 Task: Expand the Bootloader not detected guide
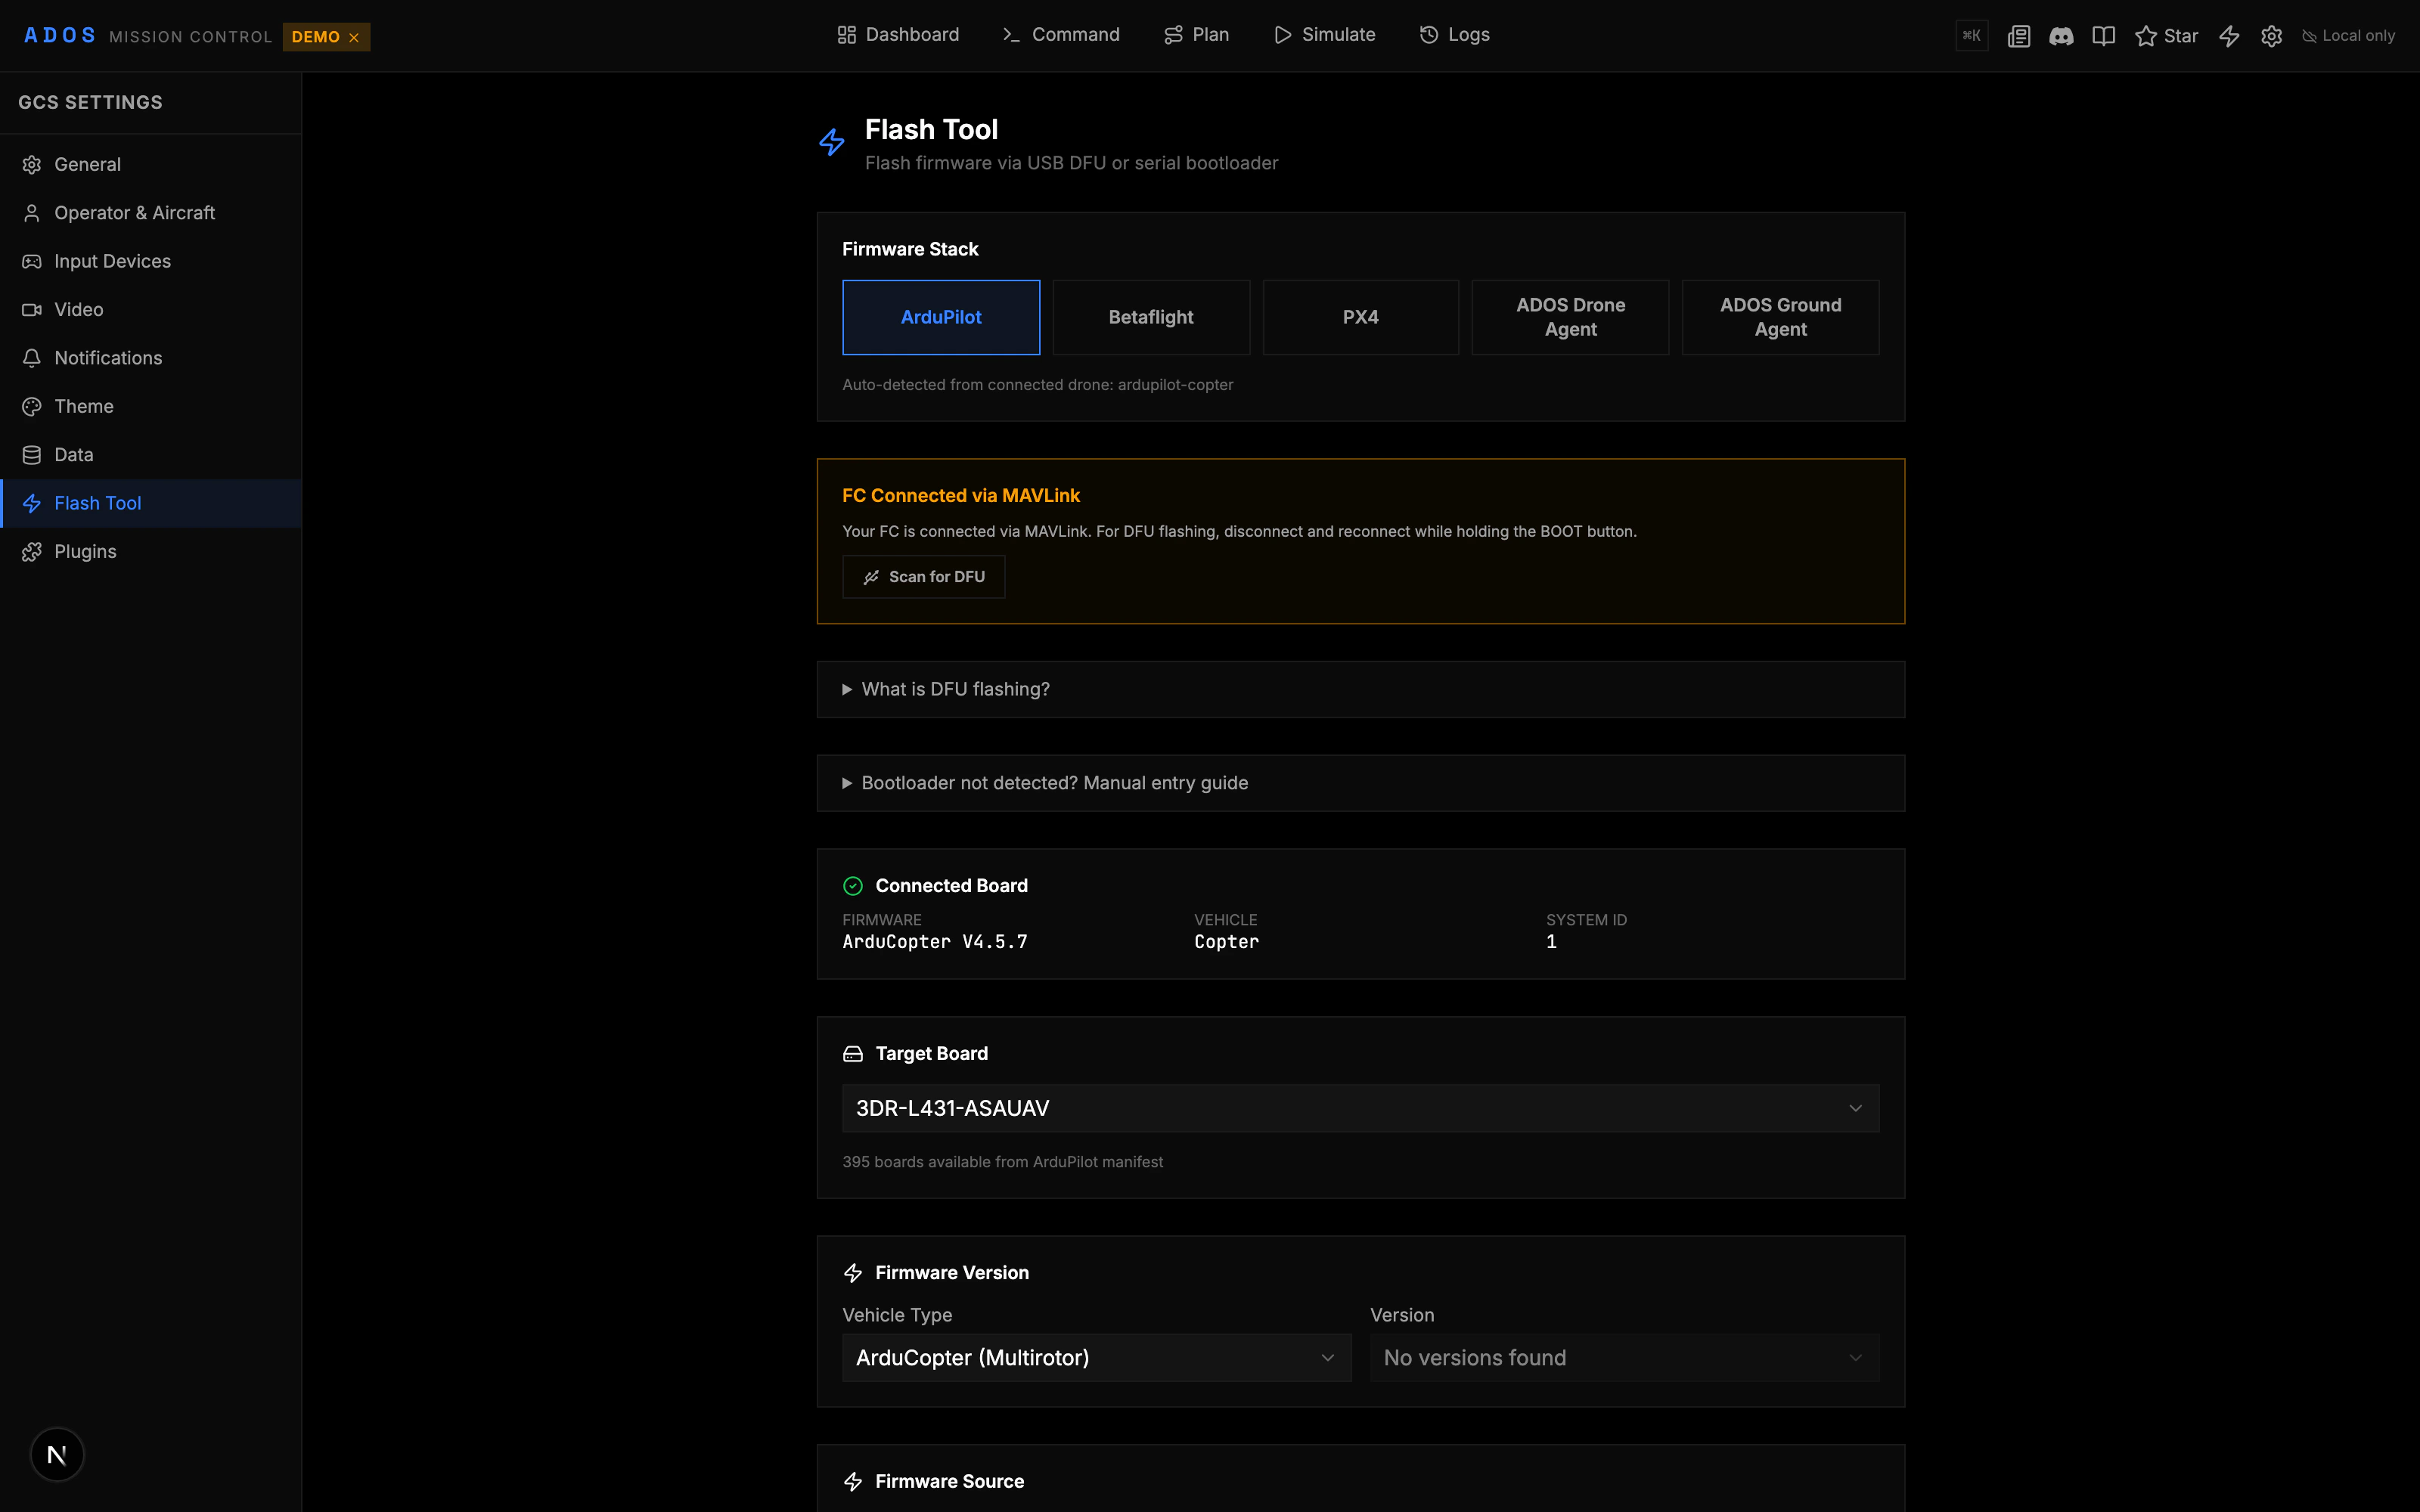coord(1360,783)
